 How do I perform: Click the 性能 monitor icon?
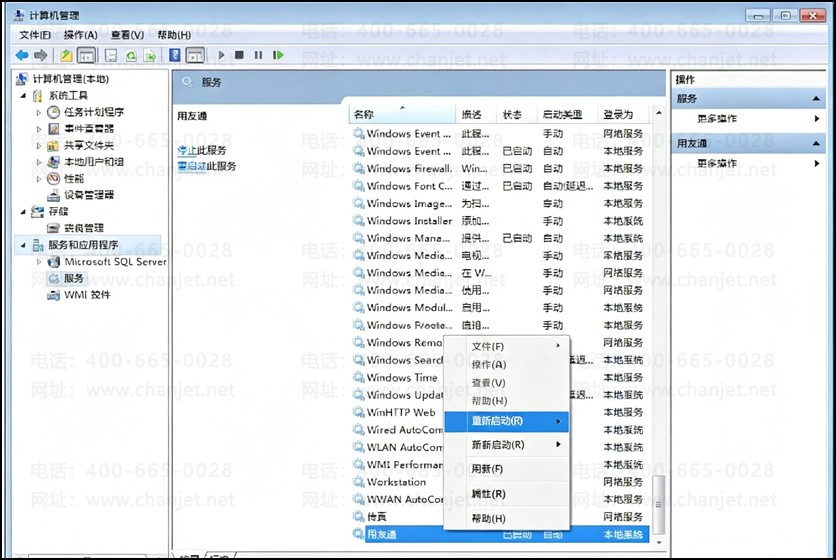(53, 178)
